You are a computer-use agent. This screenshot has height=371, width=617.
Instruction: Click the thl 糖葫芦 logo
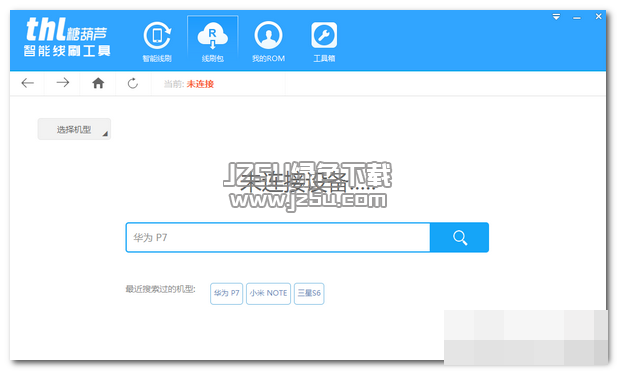pyautogui.click(x=67, y=37)
